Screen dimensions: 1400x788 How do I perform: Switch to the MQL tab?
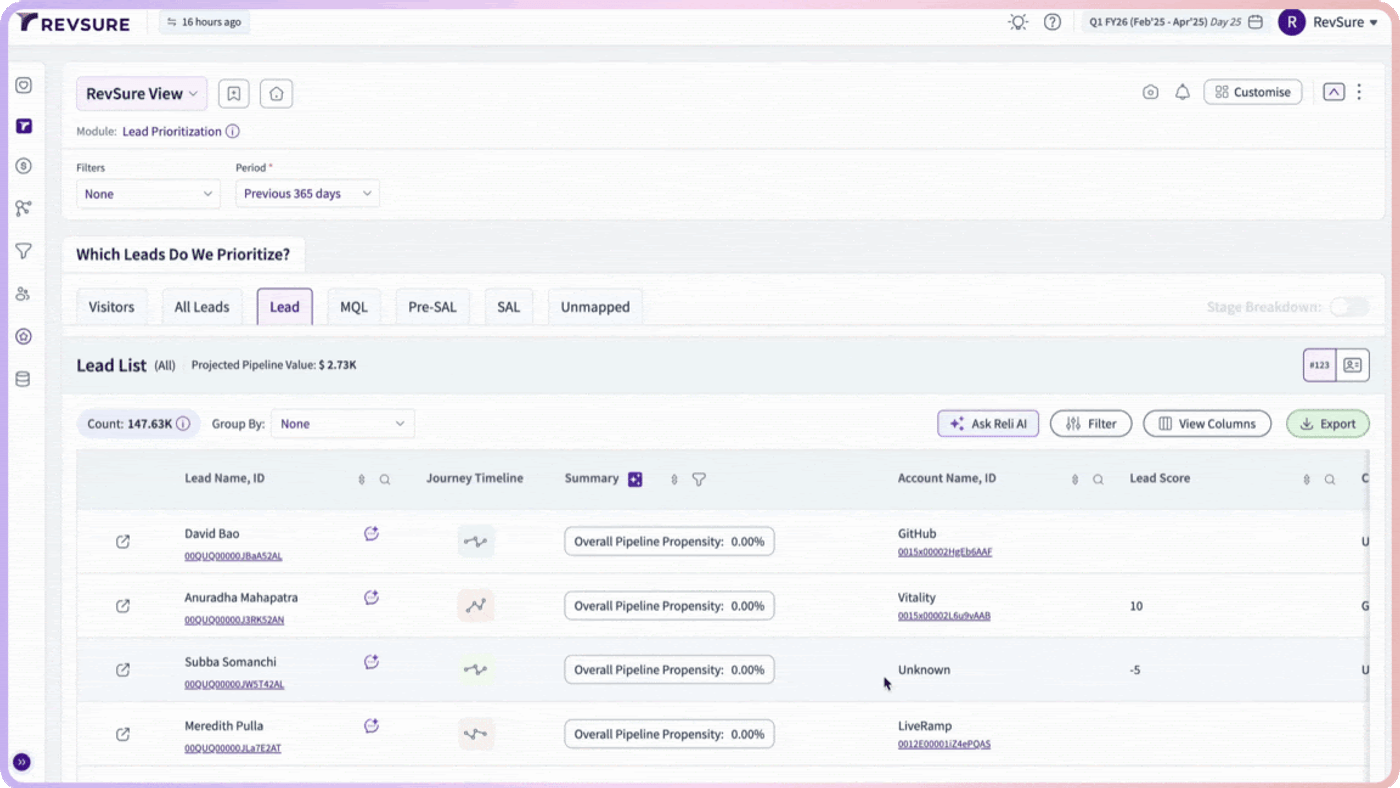(x=354, y=307)
